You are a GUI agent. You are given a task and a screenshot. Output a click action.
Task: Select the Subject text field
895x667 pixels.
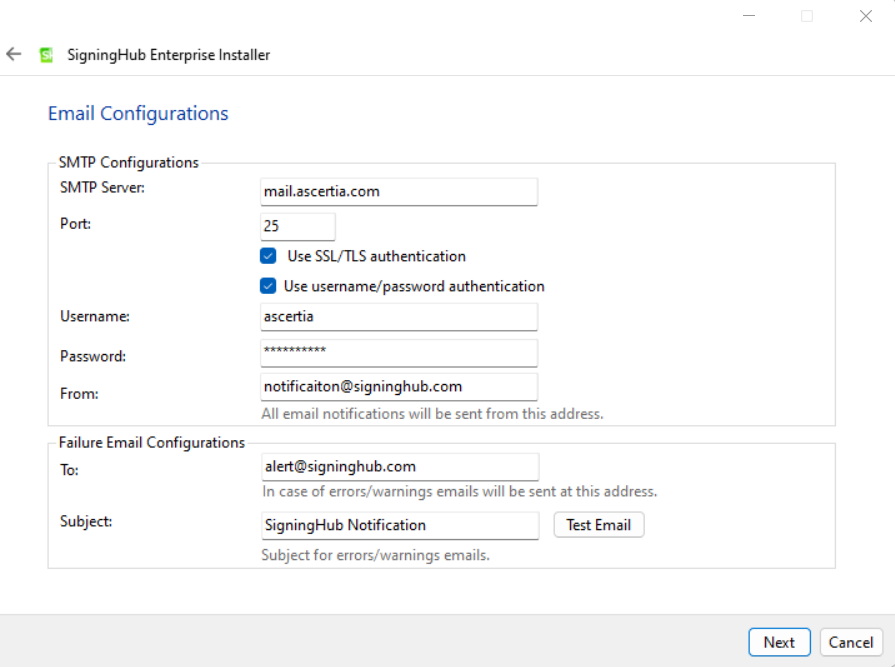pyautogui.click(x=400, y=525)
